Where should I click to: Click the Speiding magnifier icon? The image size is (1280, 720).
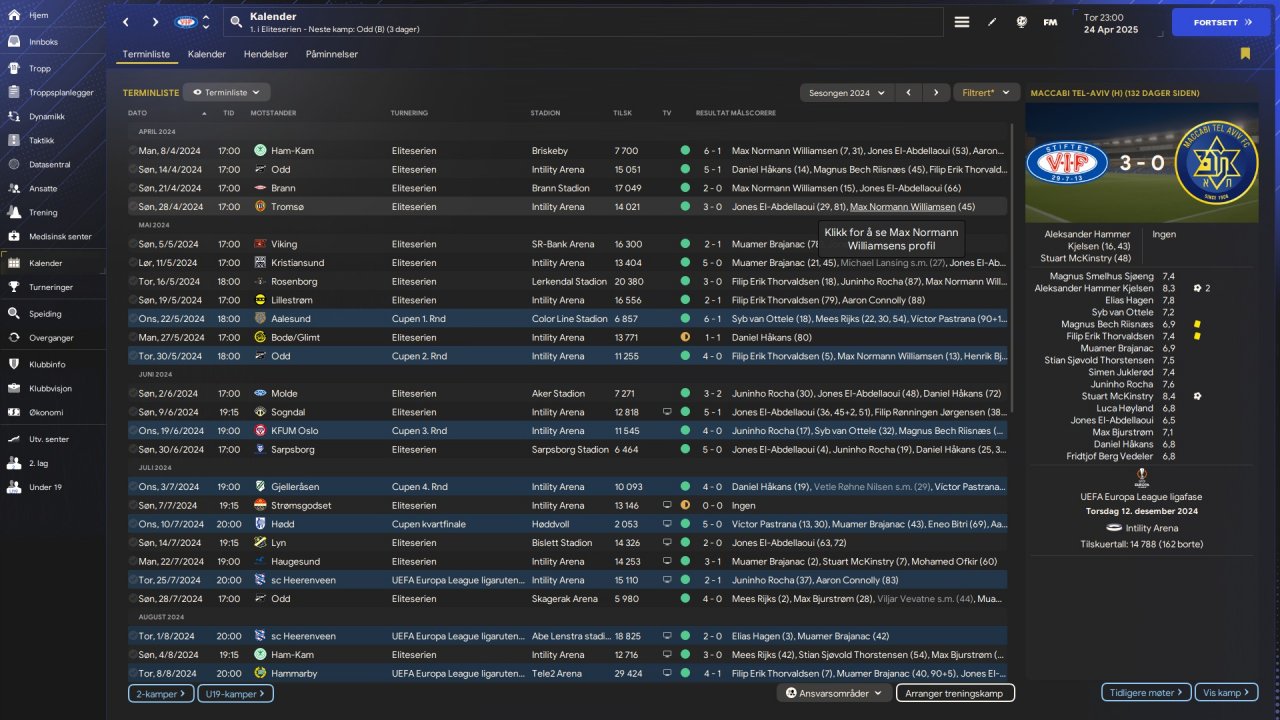14,313
